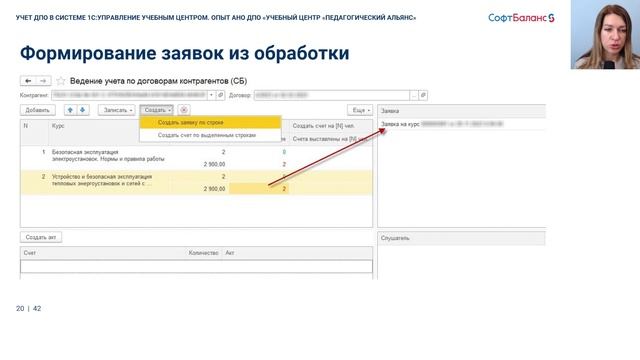Click into the Договор input field

pyautogui.click(x=332, y=95)
